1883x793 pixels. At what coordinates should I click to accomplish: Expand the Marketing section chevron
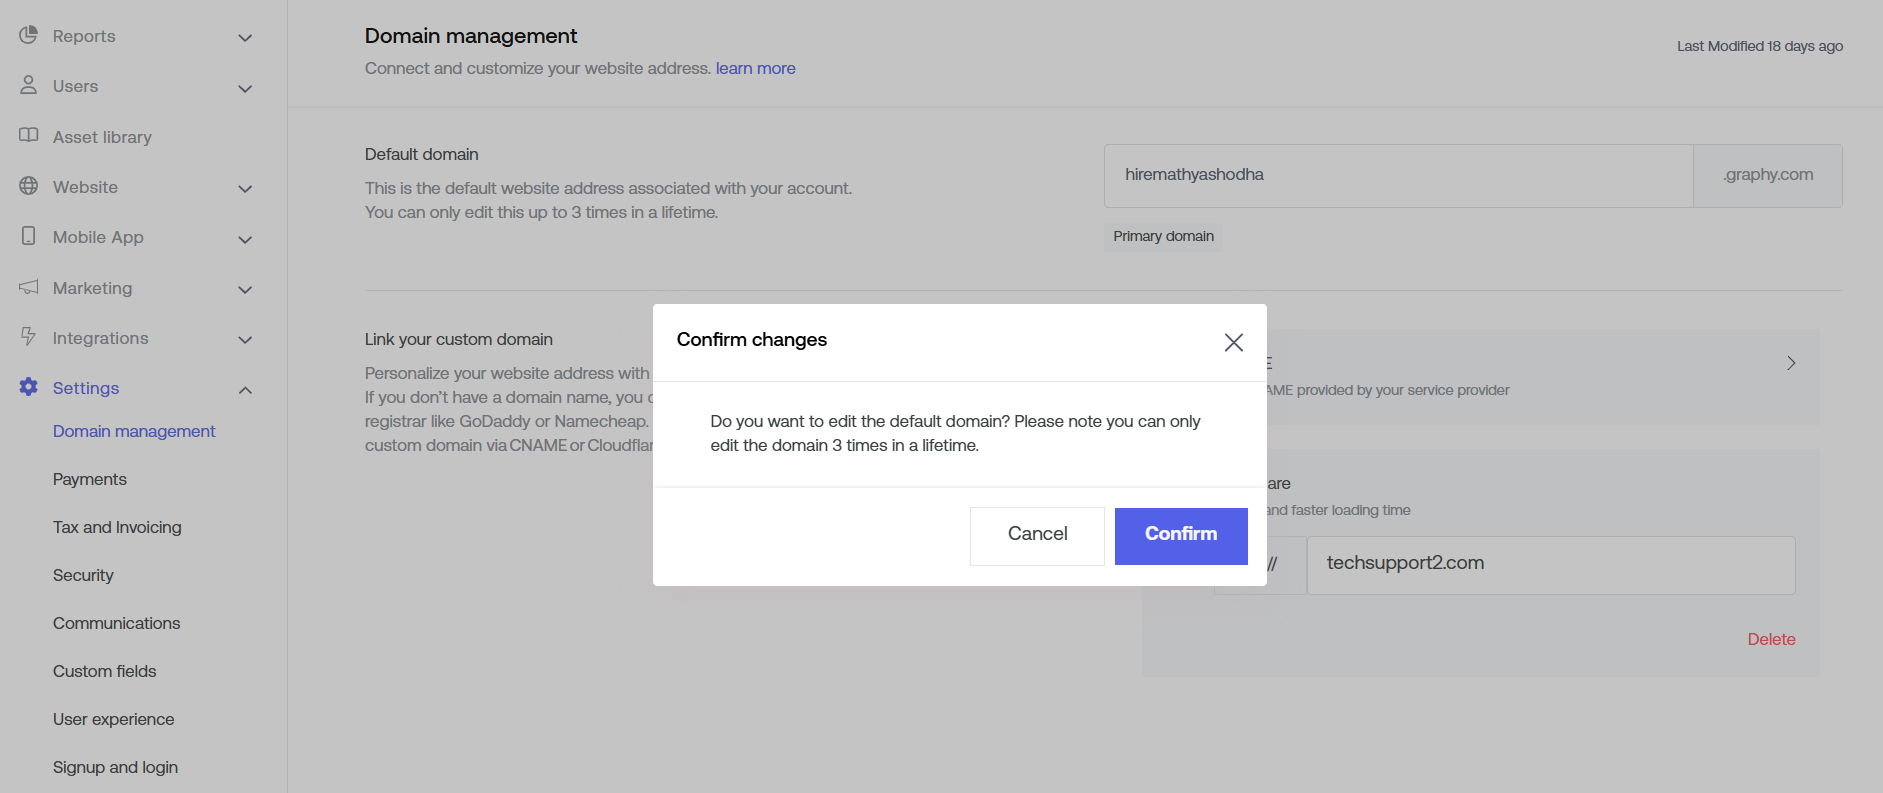point(245,290)
